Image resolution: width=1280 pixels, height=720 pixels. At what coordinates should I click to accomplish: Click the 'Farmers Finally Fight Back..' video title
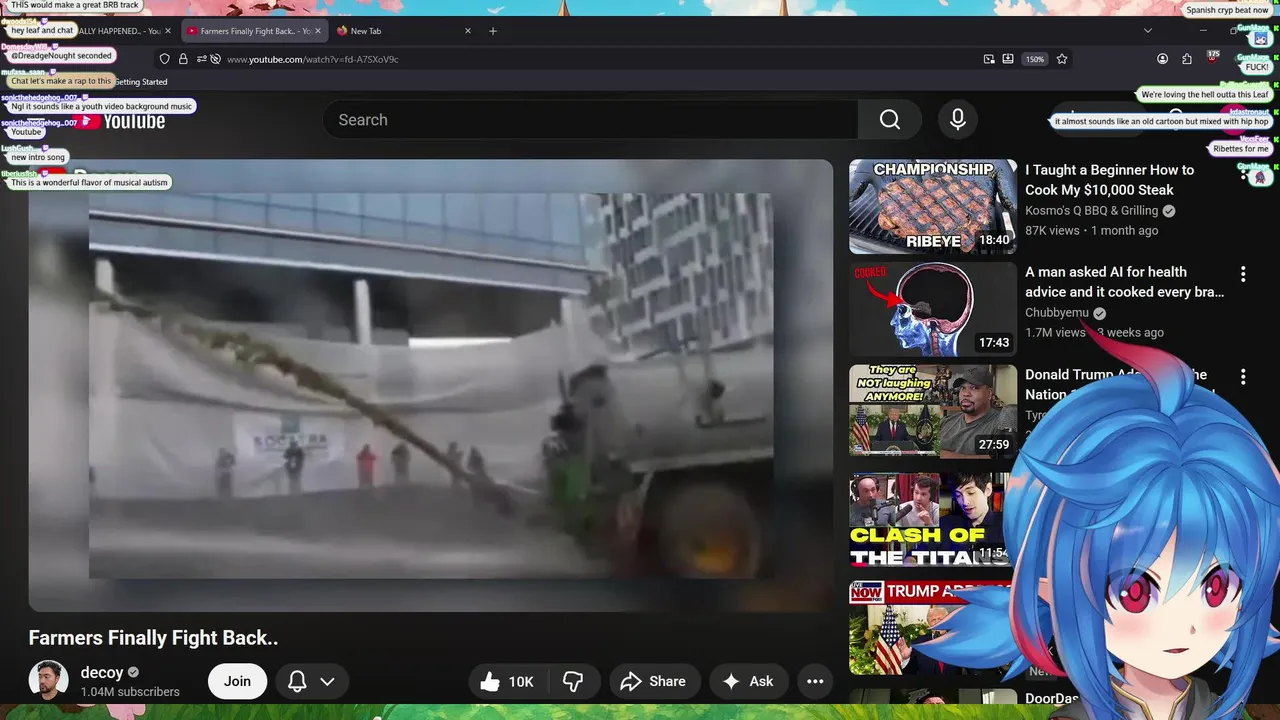point(153,638)
